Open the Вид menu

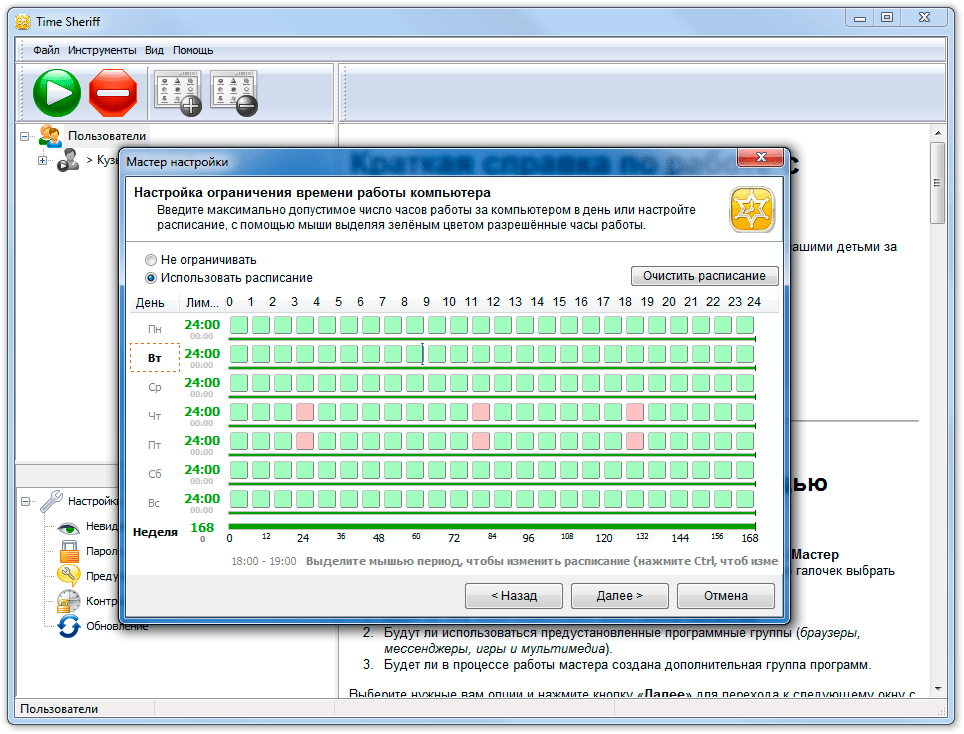point(154,50)
